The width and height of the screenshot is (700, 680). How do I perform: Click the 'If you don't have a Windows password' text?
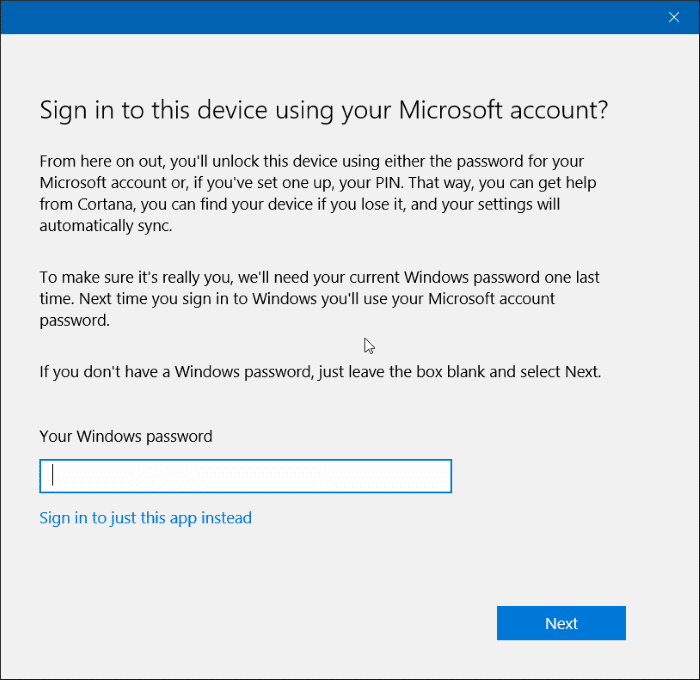(x=320, y=372)
